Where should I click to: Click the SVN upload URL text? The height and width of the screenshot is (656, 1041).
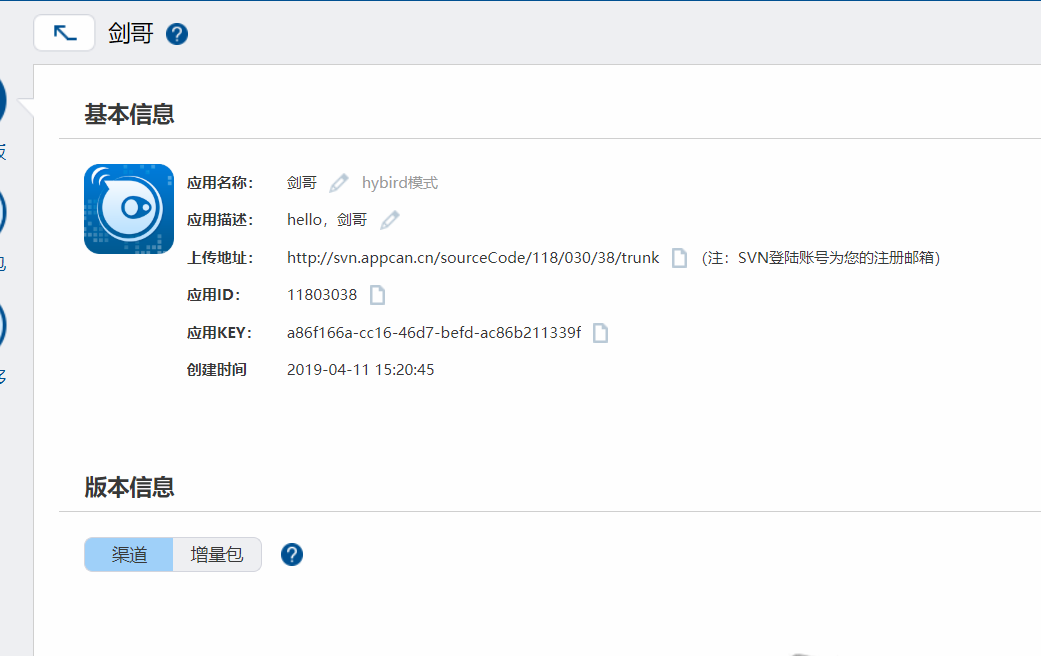(x=473, y=258)
